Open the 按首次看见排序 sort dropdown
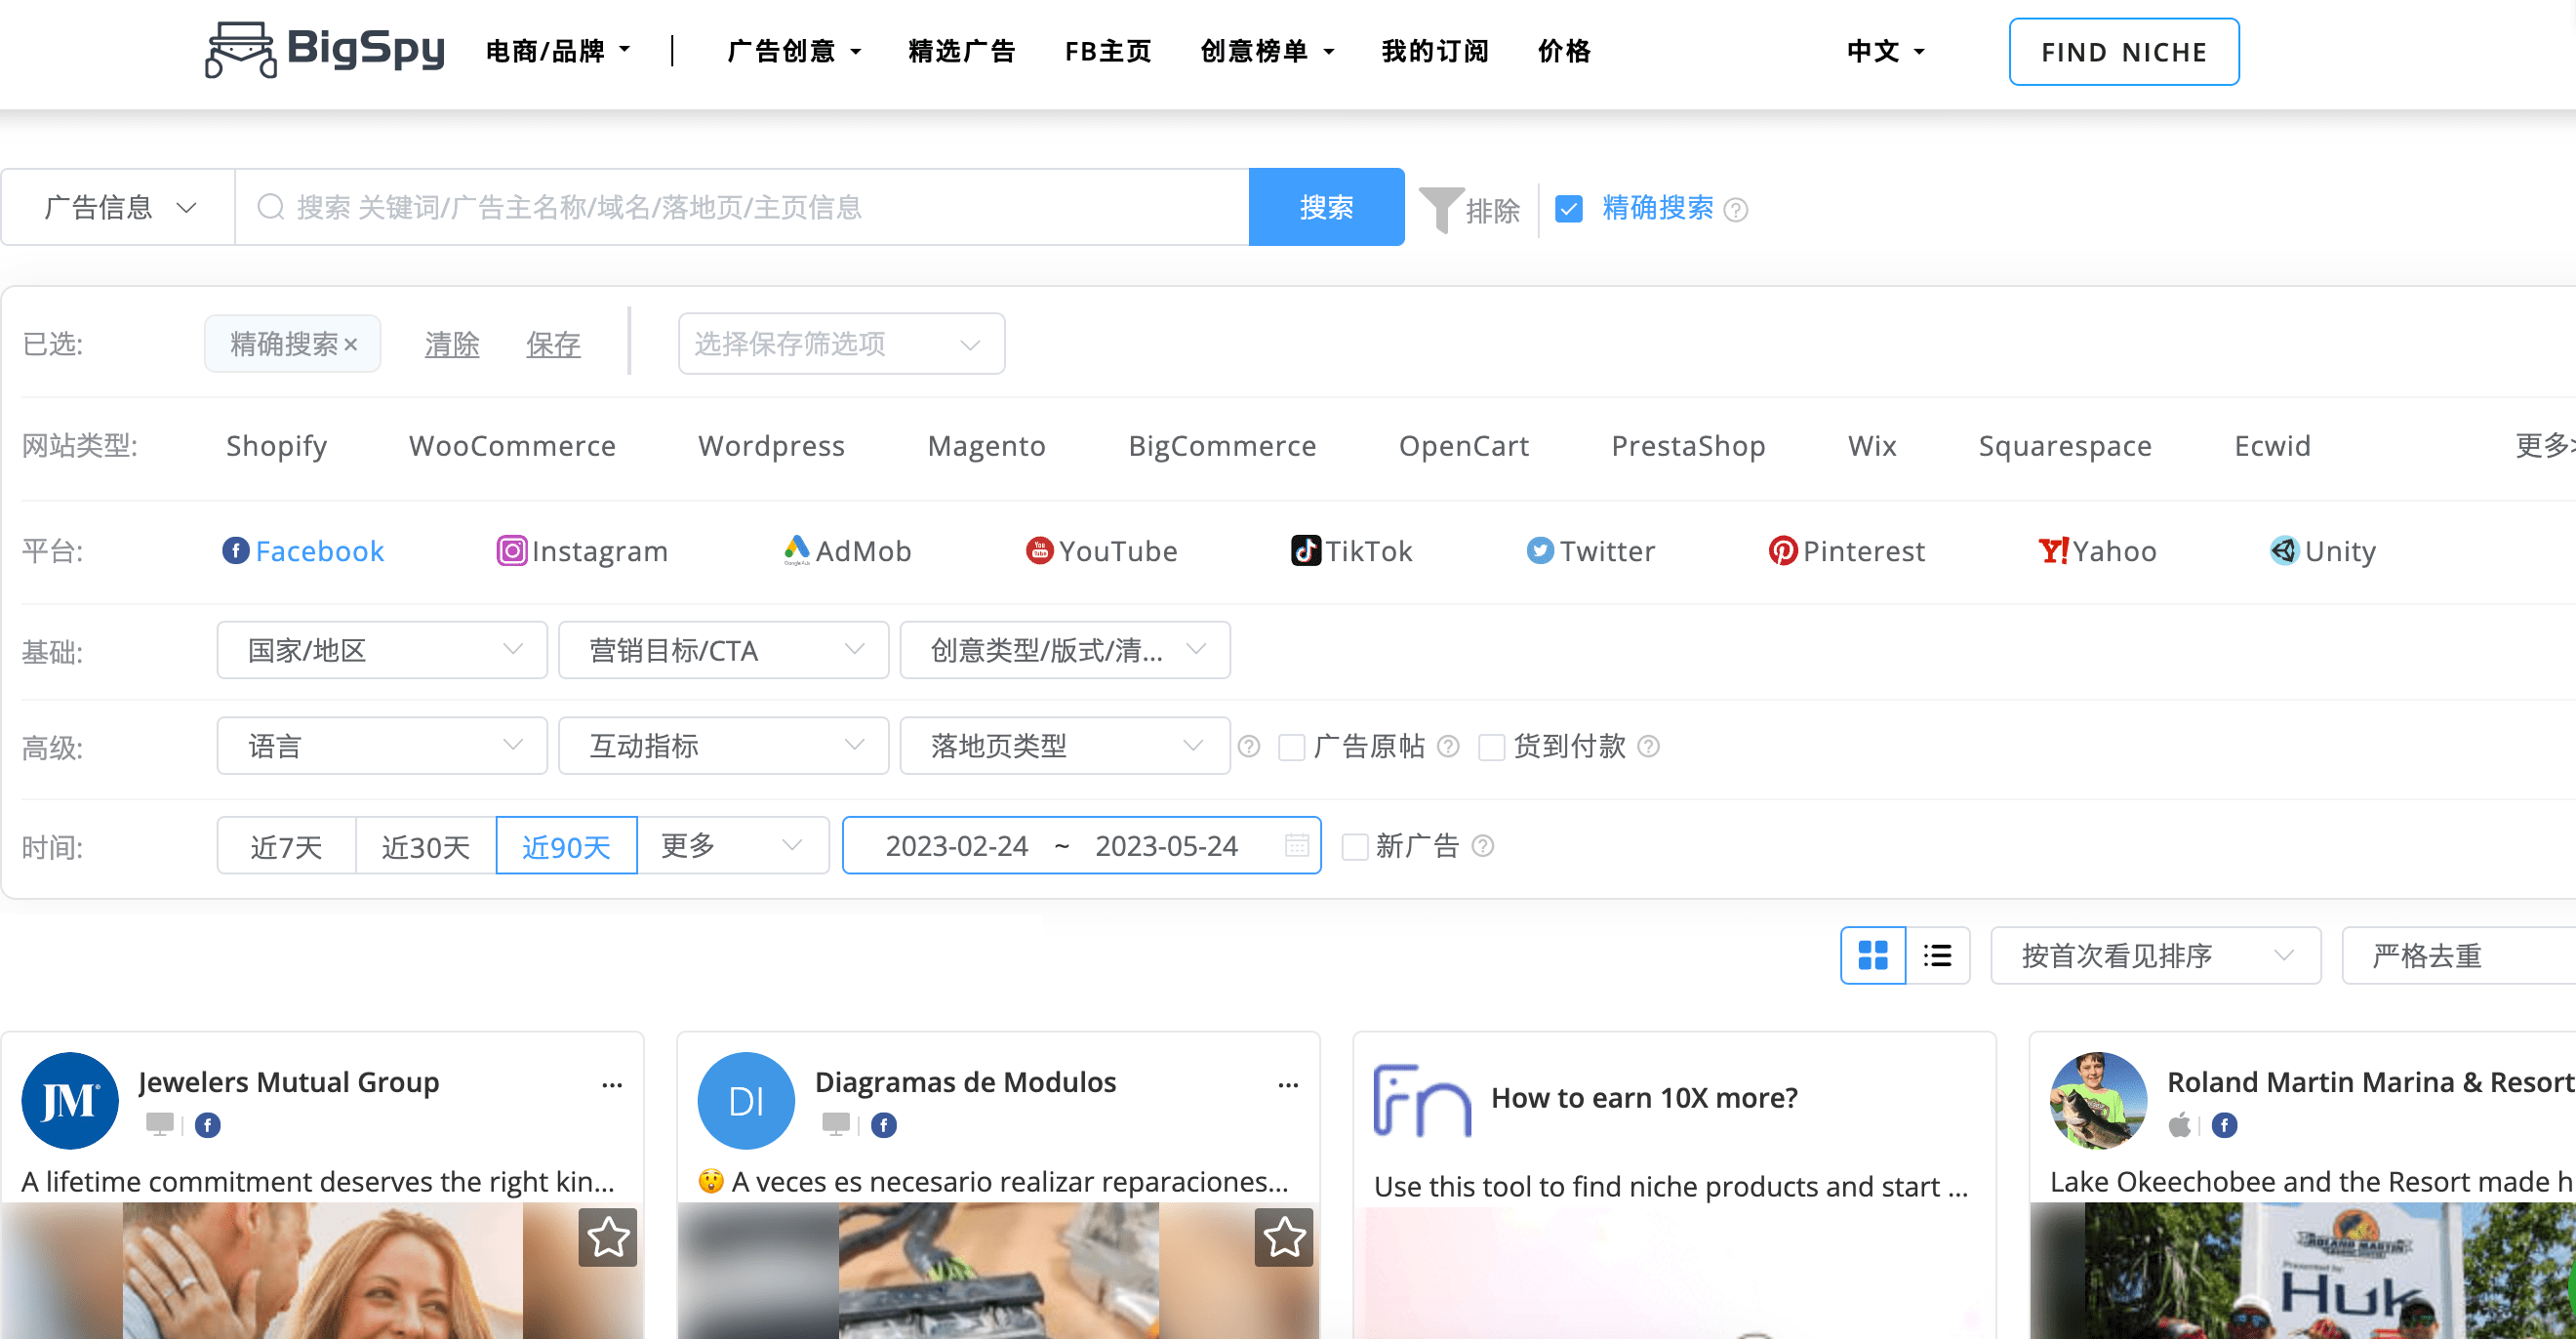This screenshot has width=2576, height=1339. click(x=2156, y=956)
